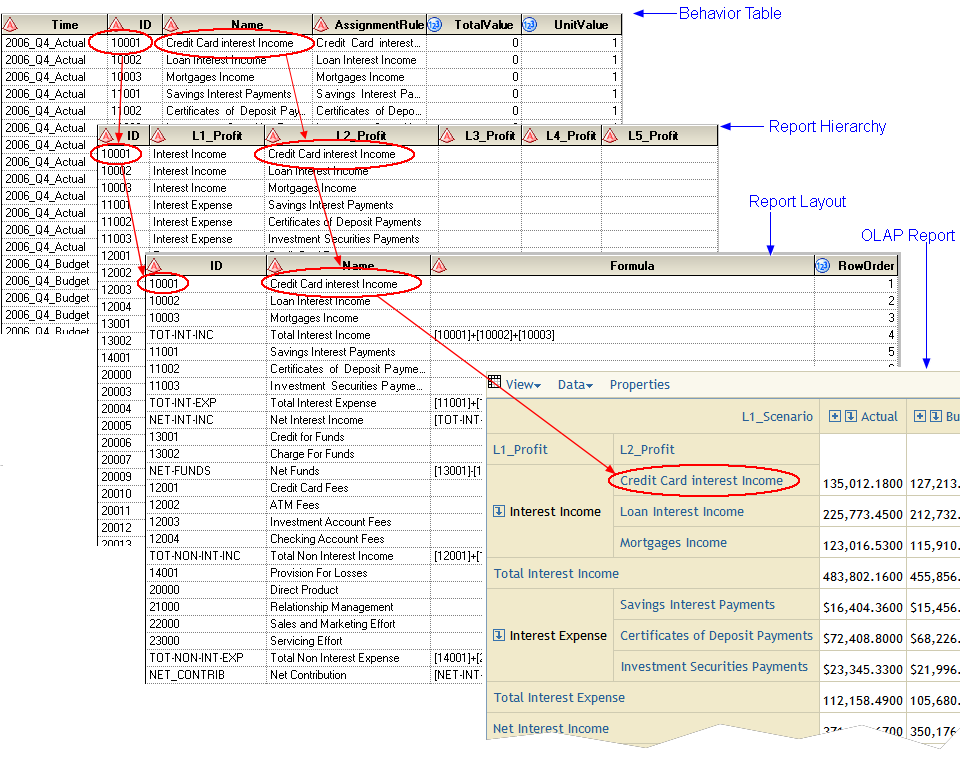Click the character type icon on Formula column
The width and height of the screenshot is (960, 761).
[439, 266]
